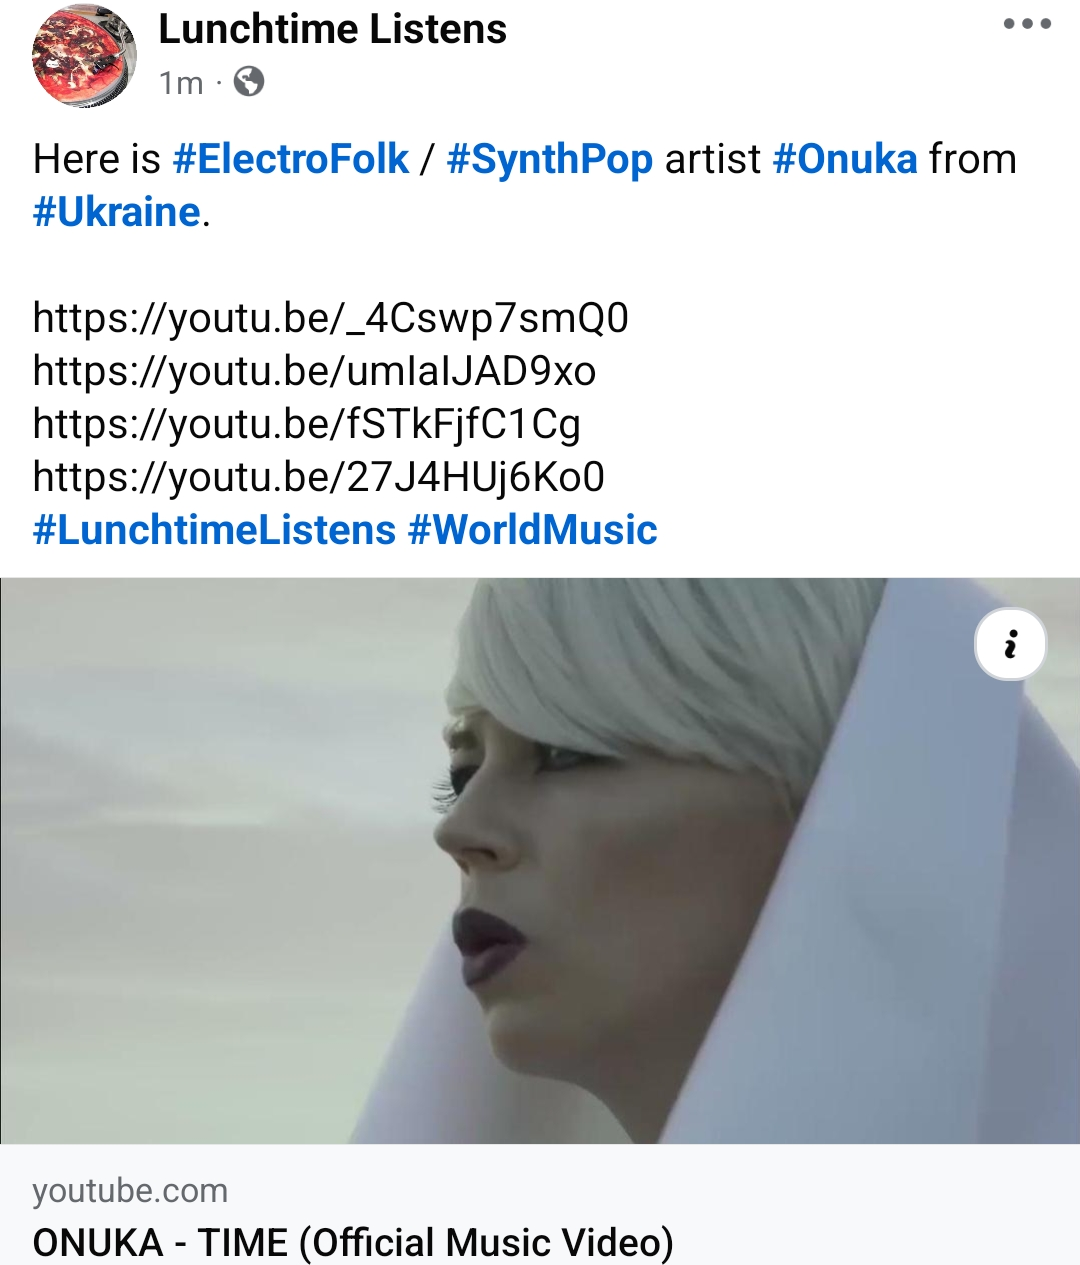Open the #WorldMusic hashtag
Viewport: 1080px width, 1265px height.
click(x=533, y=530)
